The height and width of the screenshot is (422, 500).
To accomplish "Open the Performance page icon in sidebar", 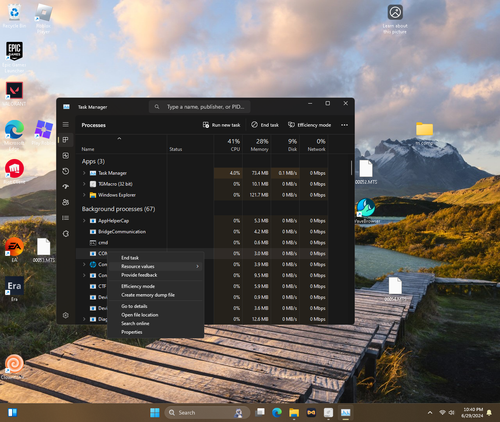I will pos(66,156).
